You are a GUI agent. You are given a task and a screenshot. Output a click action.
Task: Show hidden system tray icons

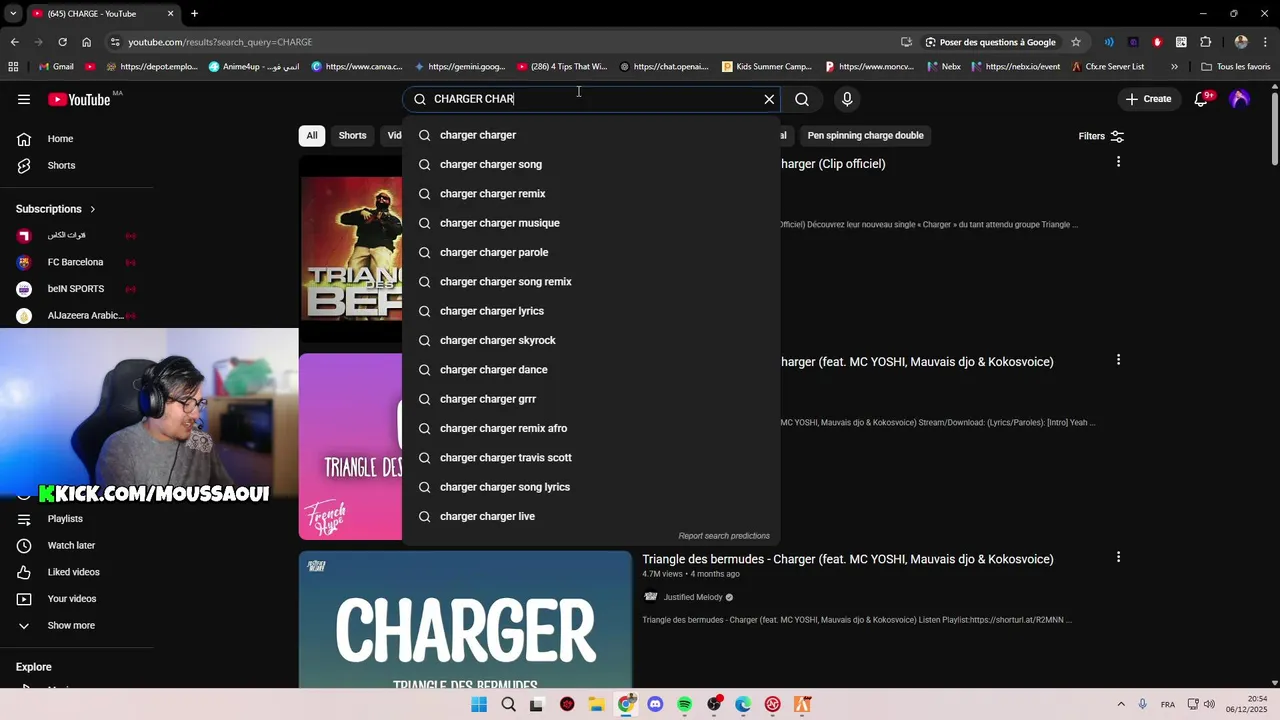[1121, 705]
